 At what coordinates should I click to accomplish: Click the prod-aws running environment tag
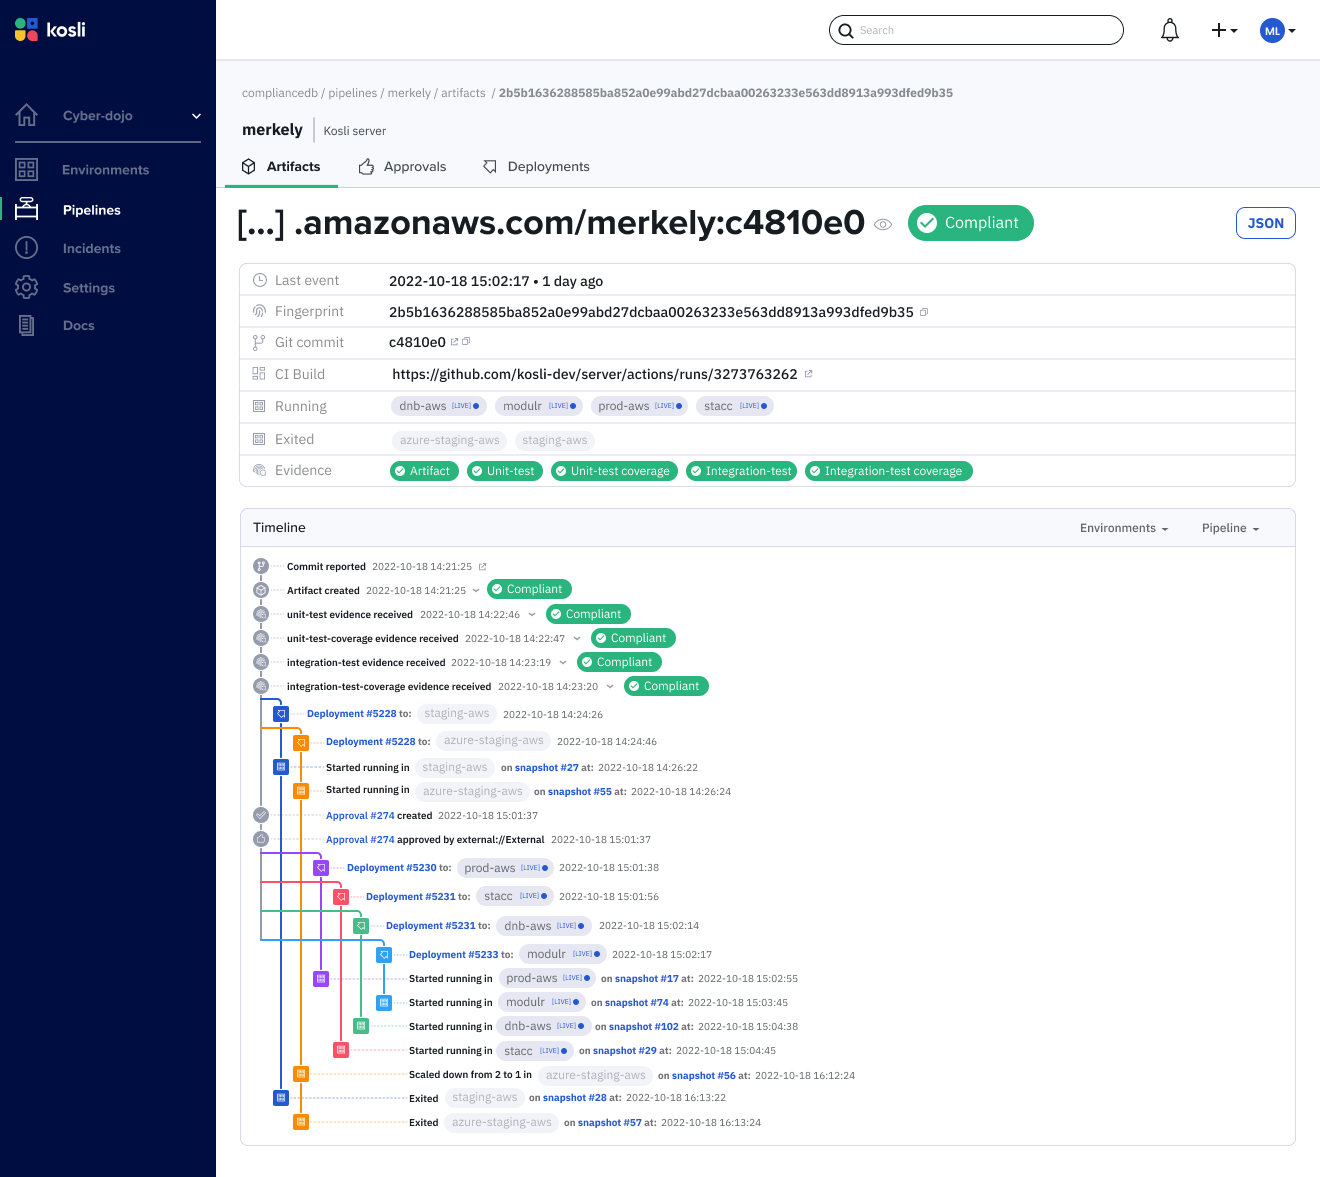tap(639, 406)
